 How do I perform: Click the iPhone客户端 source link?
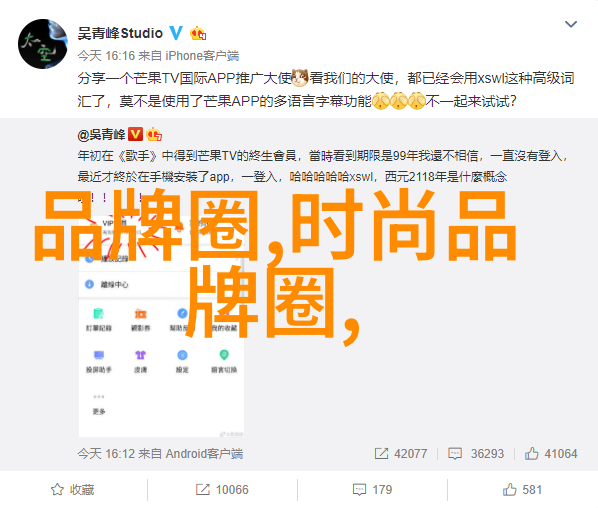[x=202, y=56]
